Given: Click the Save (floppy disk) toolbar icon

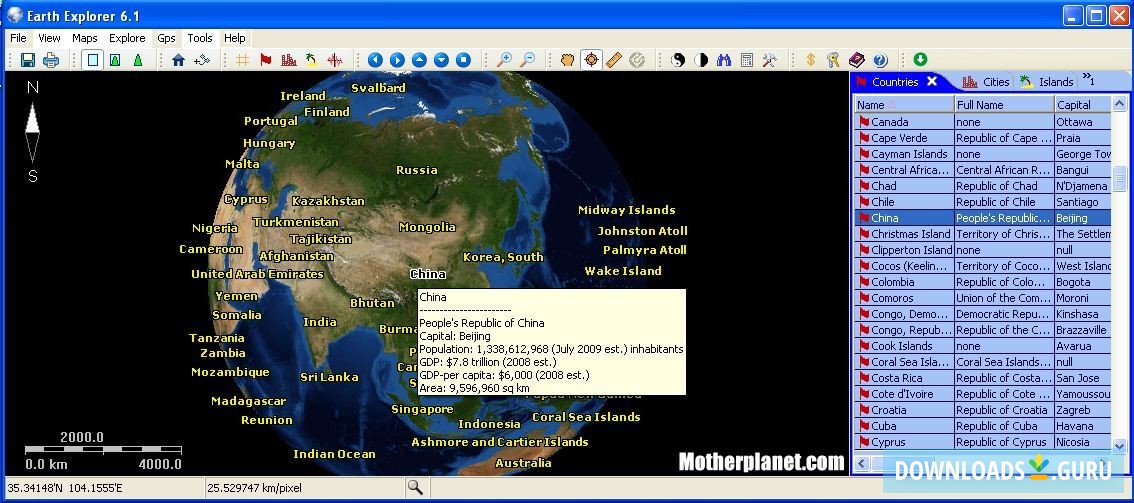Looking at the screenshot, I should (x=28, y=60).
